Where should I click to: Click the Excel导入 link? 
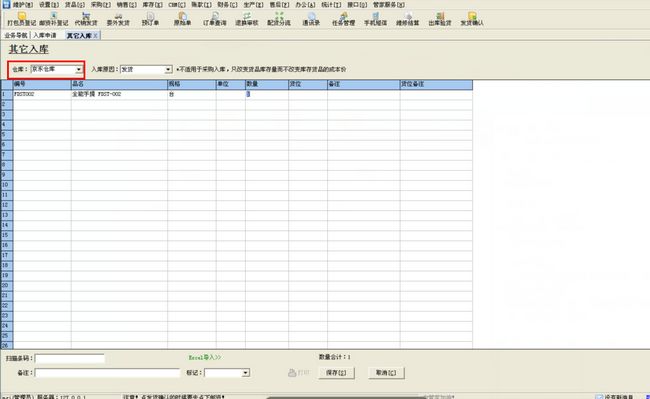[205, 357]
